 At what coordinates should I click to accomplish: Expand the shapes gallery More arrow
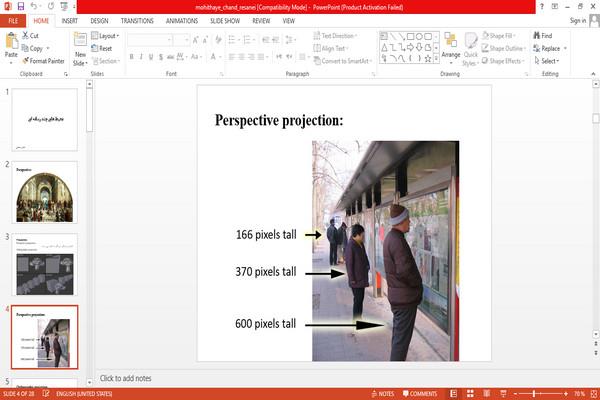(x=436, y=59)
